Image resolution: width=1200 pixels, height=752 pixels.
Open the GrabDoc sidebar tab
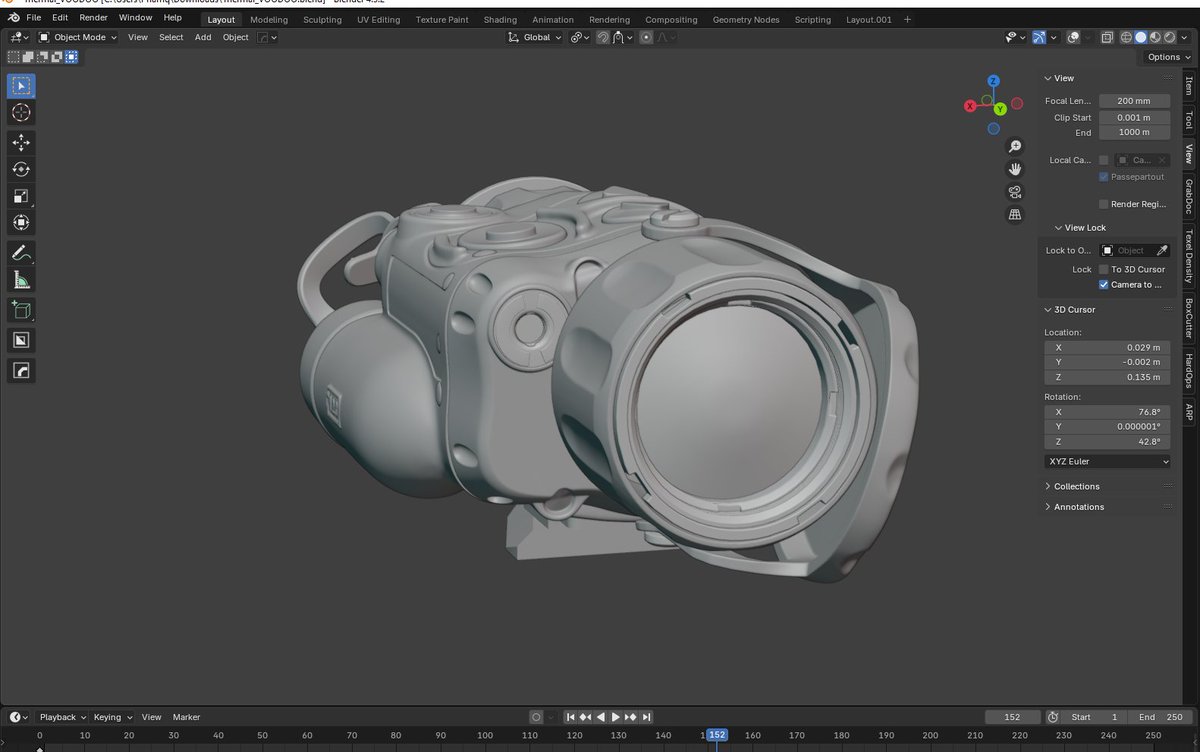click(1189, 197)
